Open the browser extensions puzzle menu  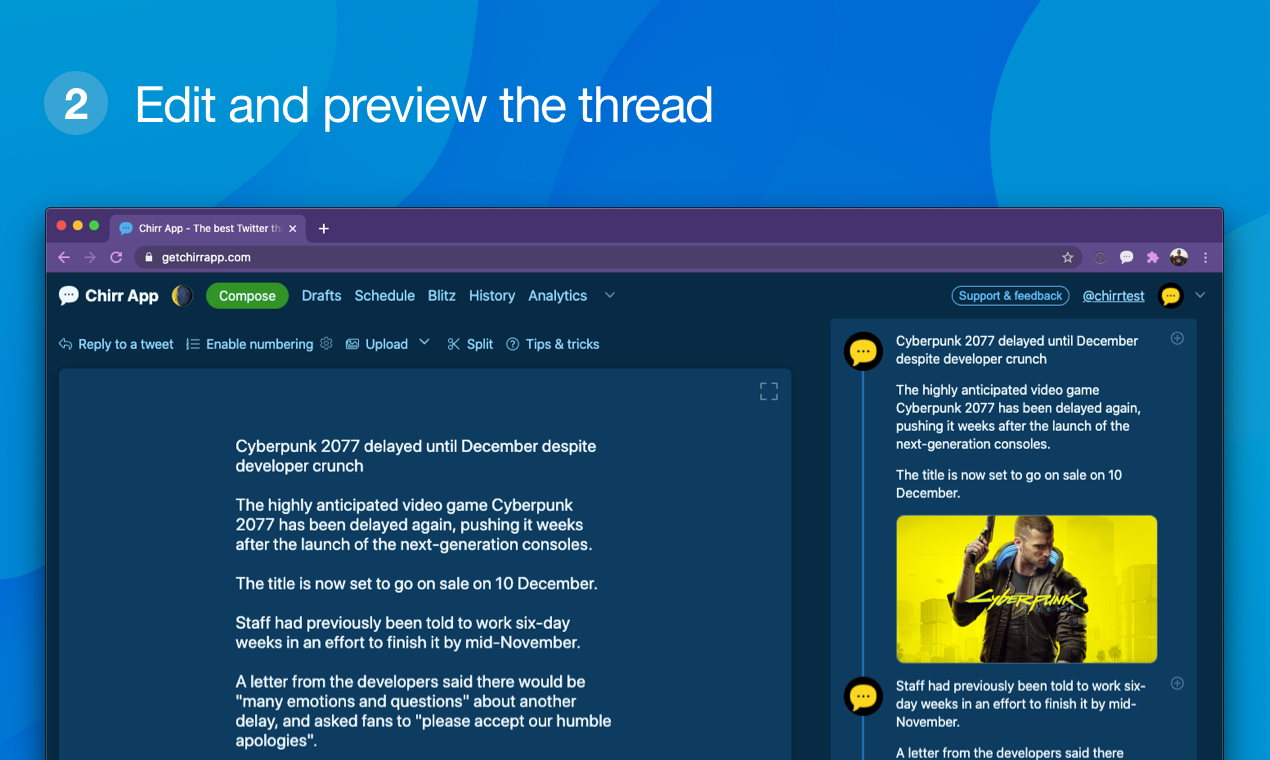pyautogui.click(x=1152, y=257)
